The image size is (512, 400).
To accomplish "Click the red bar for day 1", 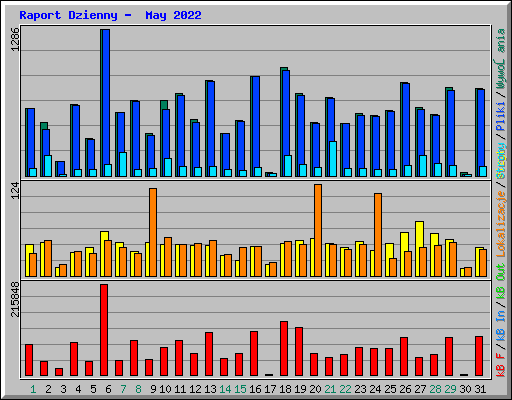I will pyautogui.click(x=29, y=360).
